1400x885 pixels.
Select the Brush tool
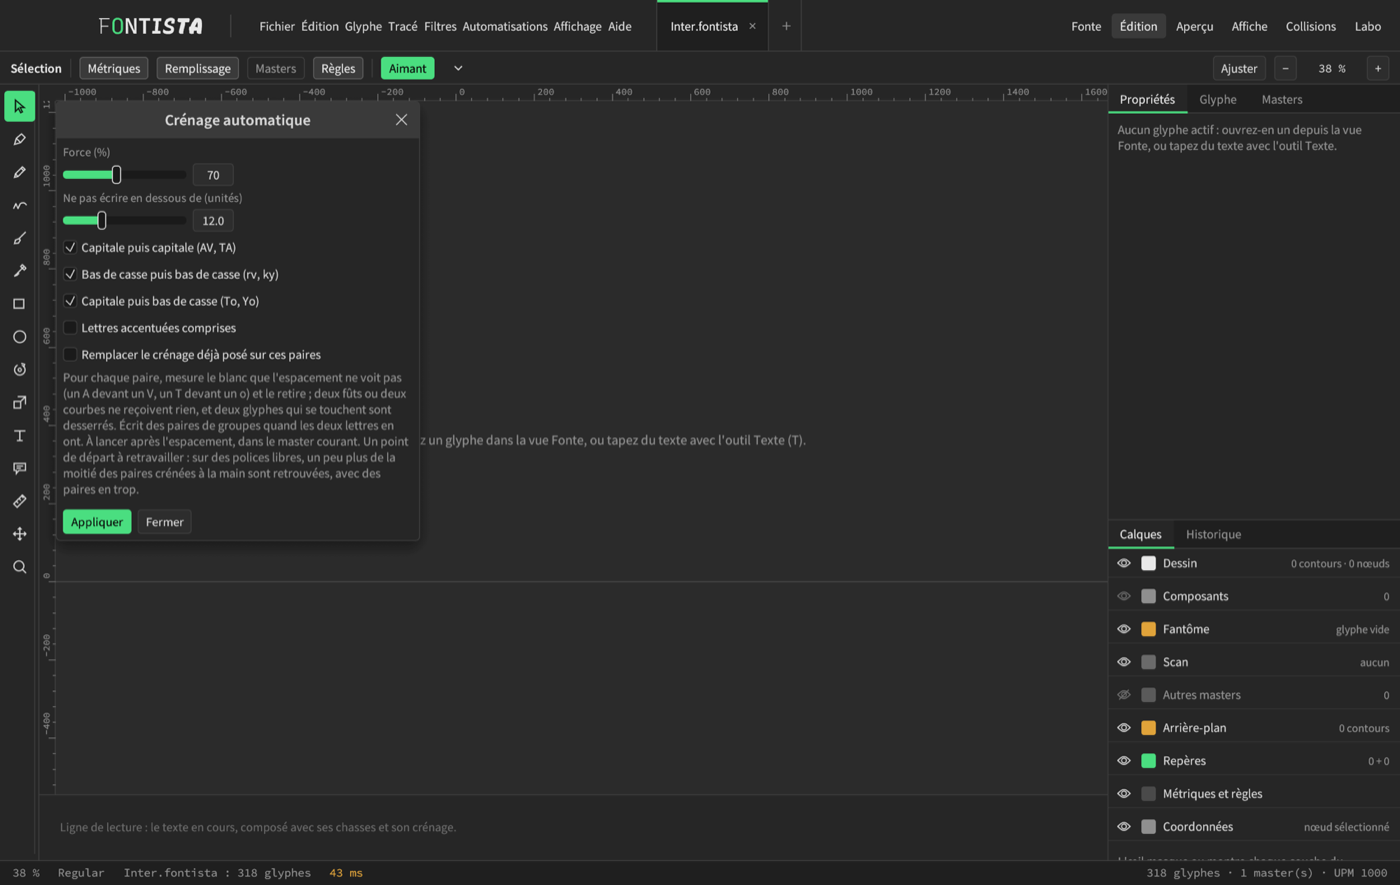tap(19, 238)
